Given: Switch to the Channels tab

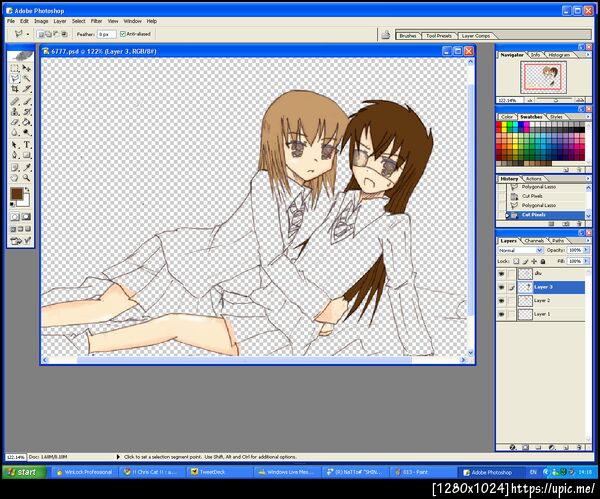Looking at the screenshot, I should (x=534, y=241).
